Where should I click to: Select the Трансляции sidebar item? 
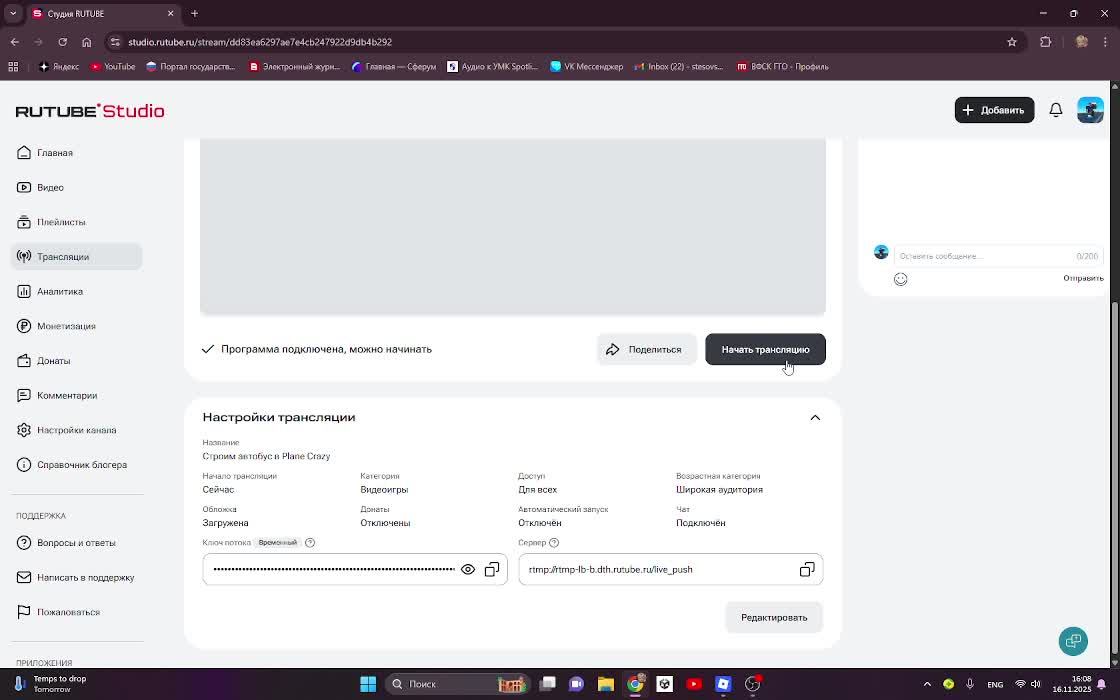(76, 256)
